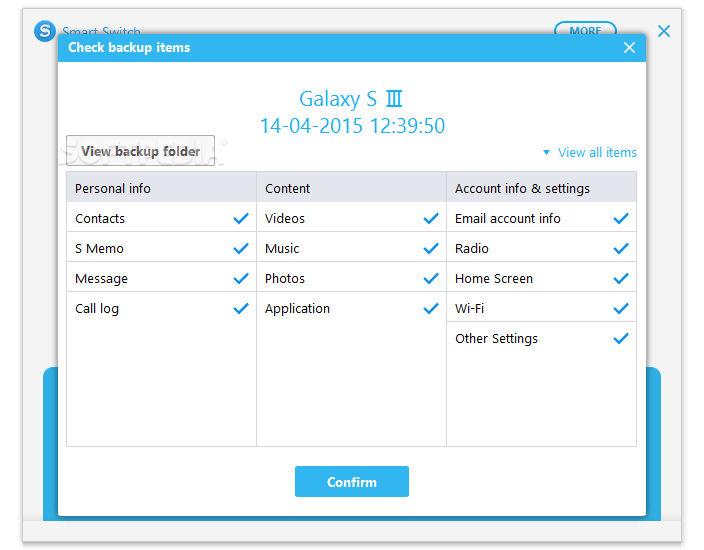The height and width of the screenshot is (550, 704).
Task: Click the Other Settings label
Action: pyautogui.click(x=497, y=339)
